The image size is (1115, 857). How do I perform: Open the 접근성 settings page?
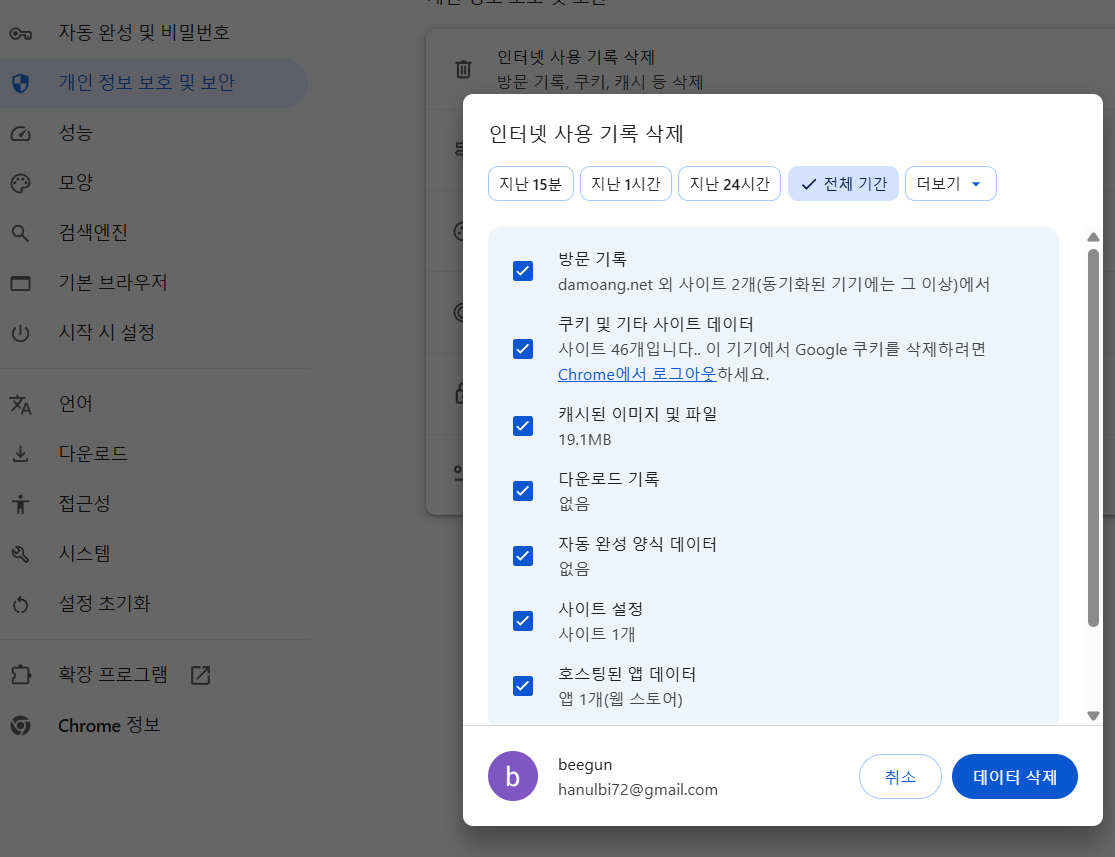[154, 504]
